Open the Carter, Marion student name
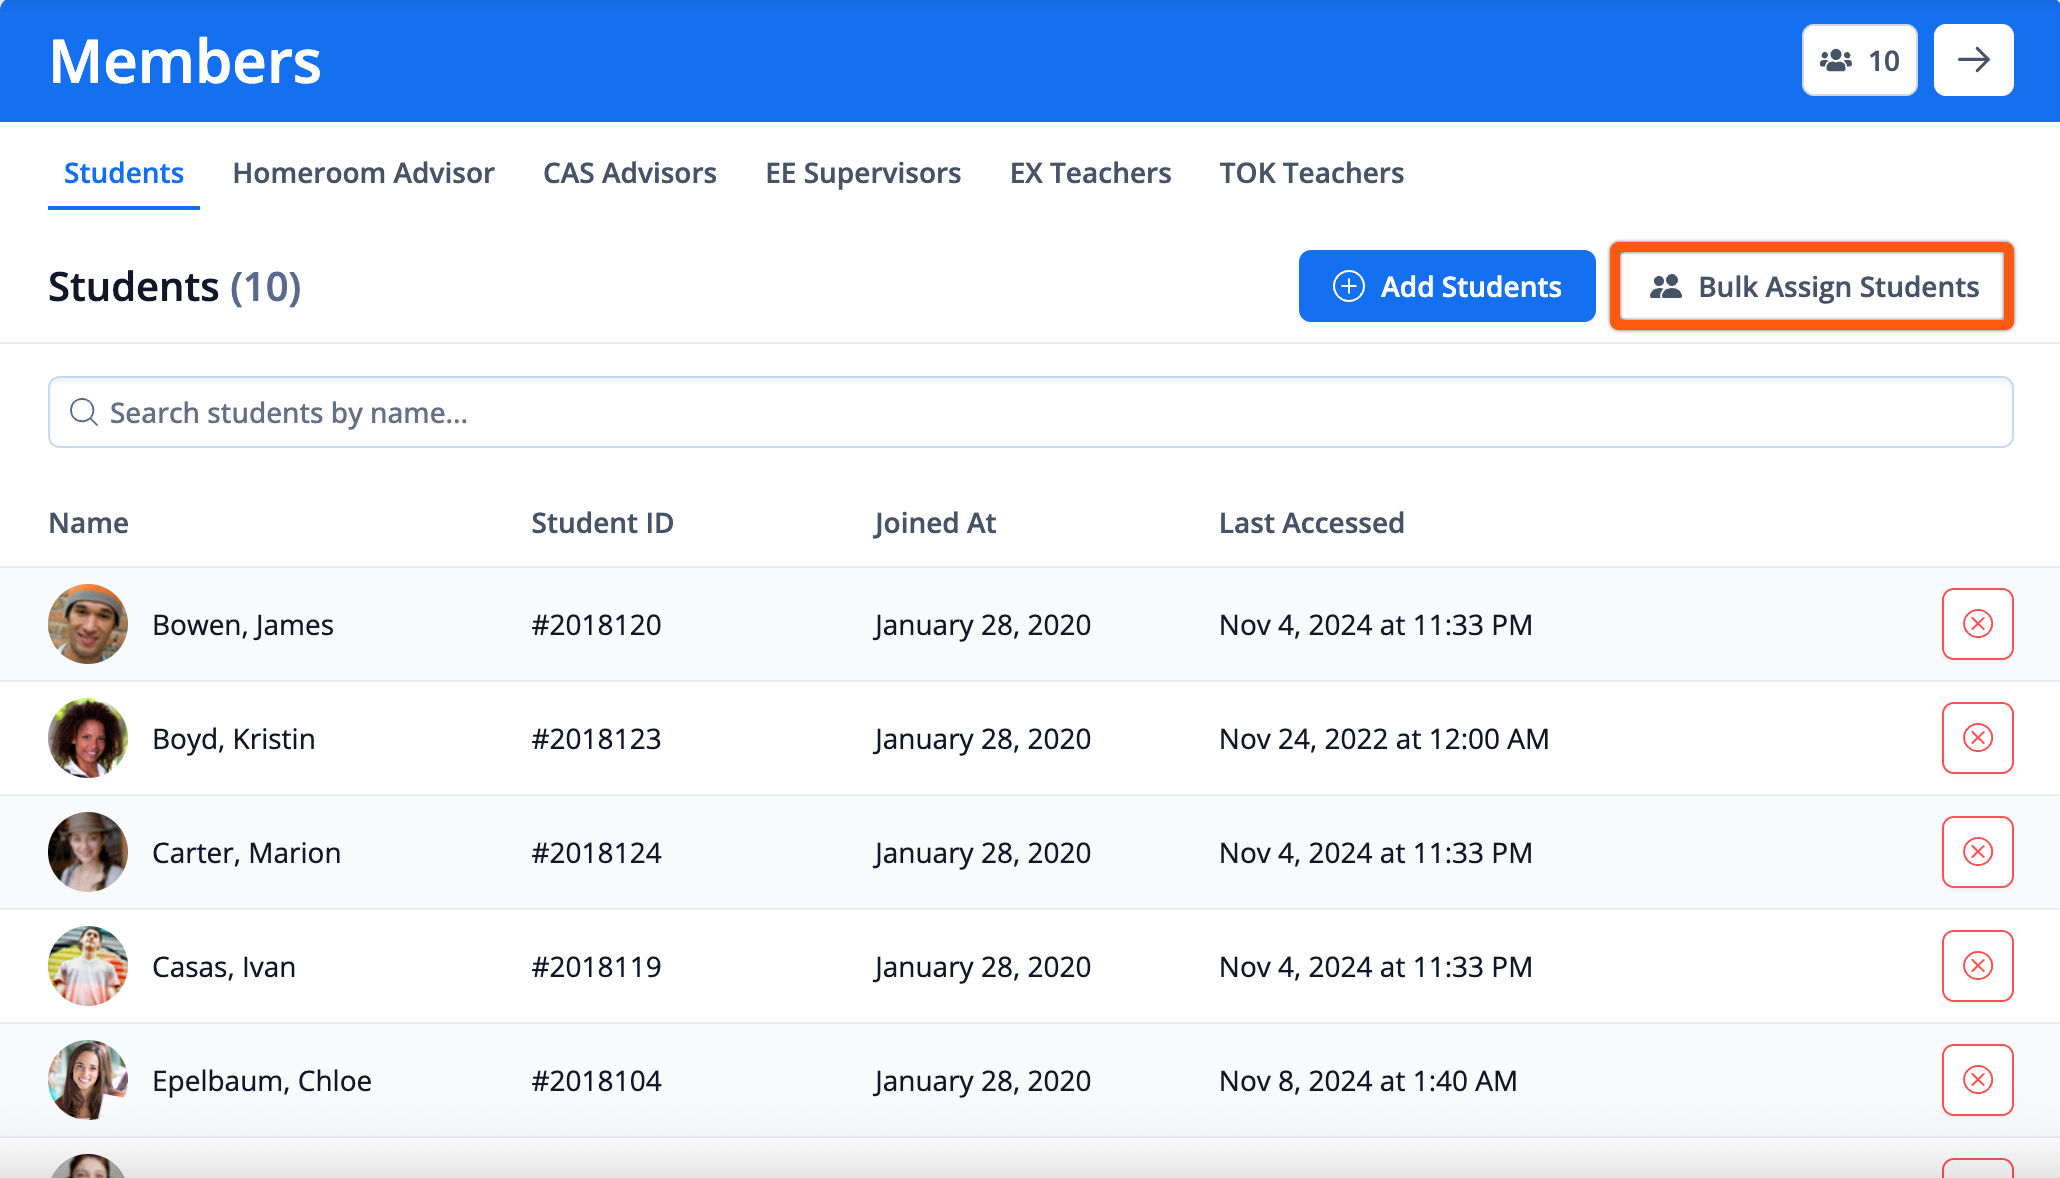This screenshot has height=1178, width=2060. tap(246, 853)
